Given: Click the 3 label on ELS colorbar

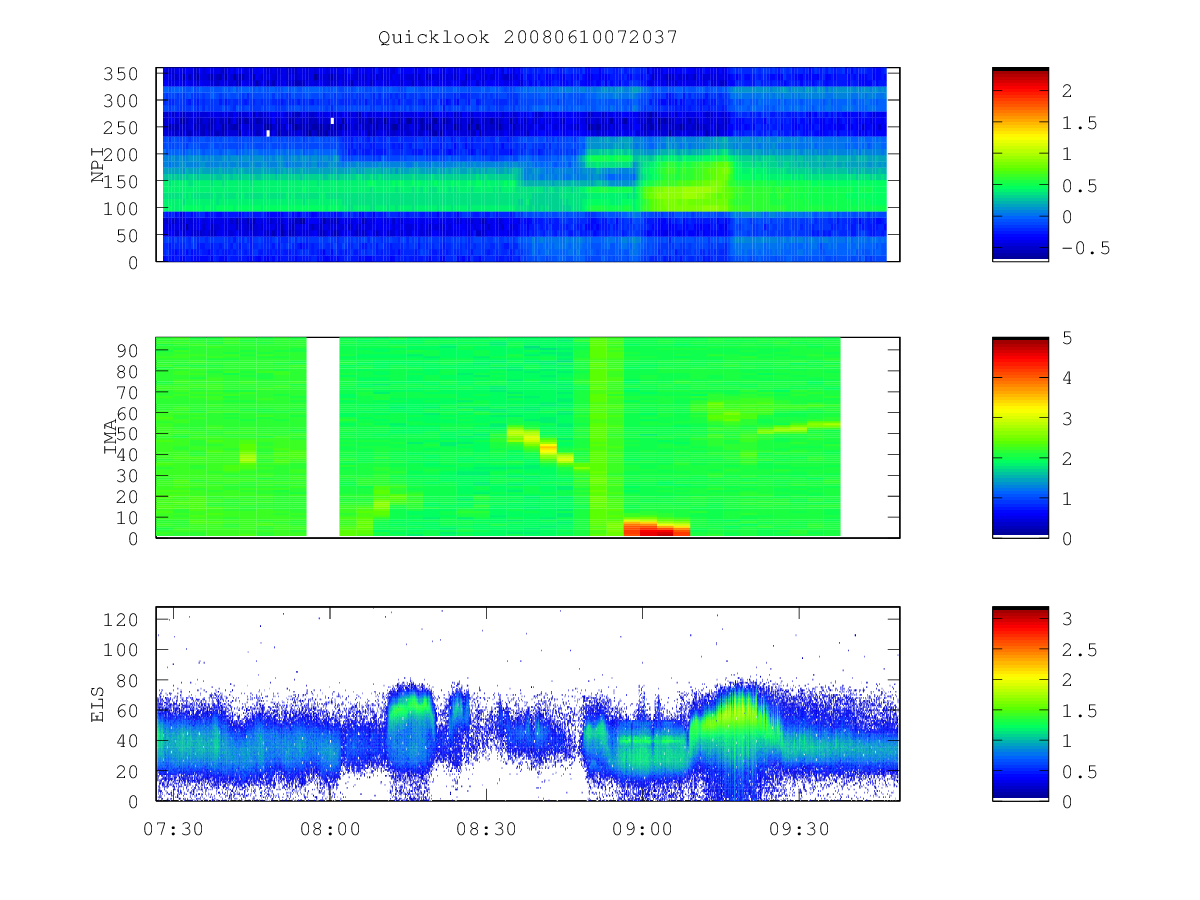Looking at the screenshot, I should (1066, 619).
